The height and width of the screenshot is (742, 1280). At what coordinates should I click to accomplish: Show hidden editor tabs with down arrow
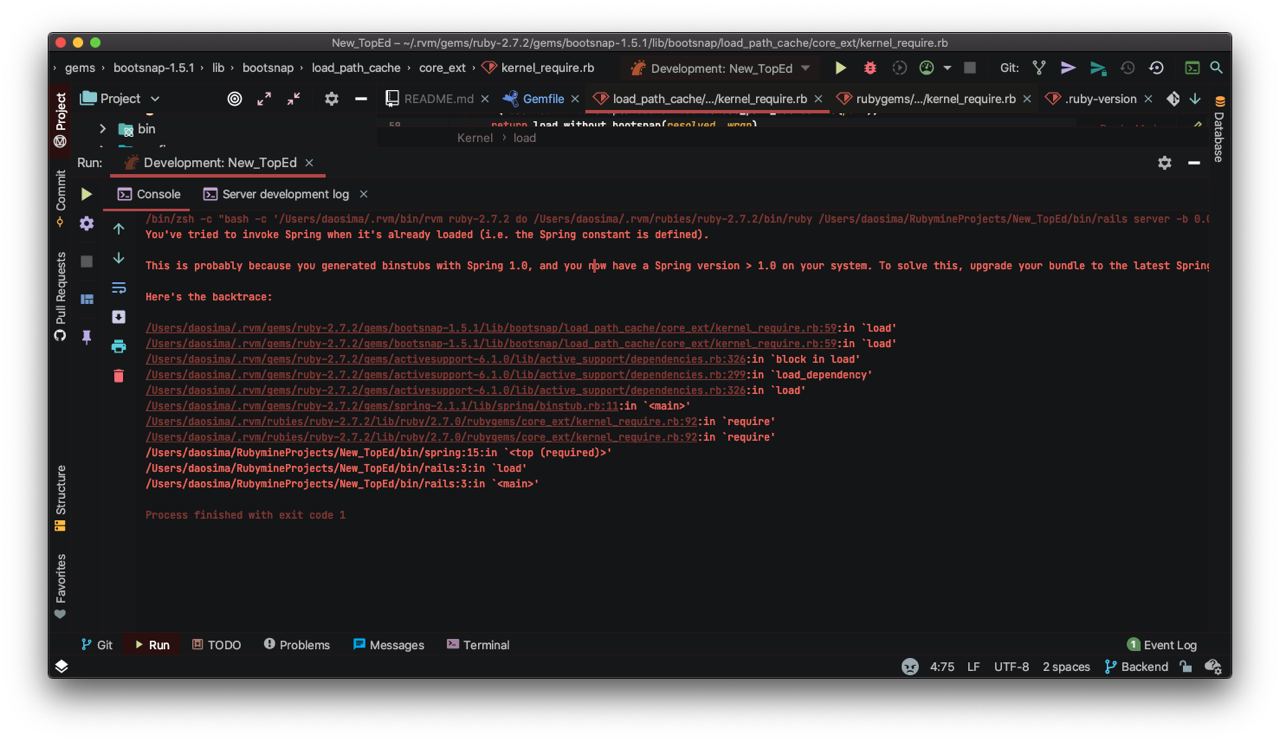pyautogui.click(x=1195, y=99)
